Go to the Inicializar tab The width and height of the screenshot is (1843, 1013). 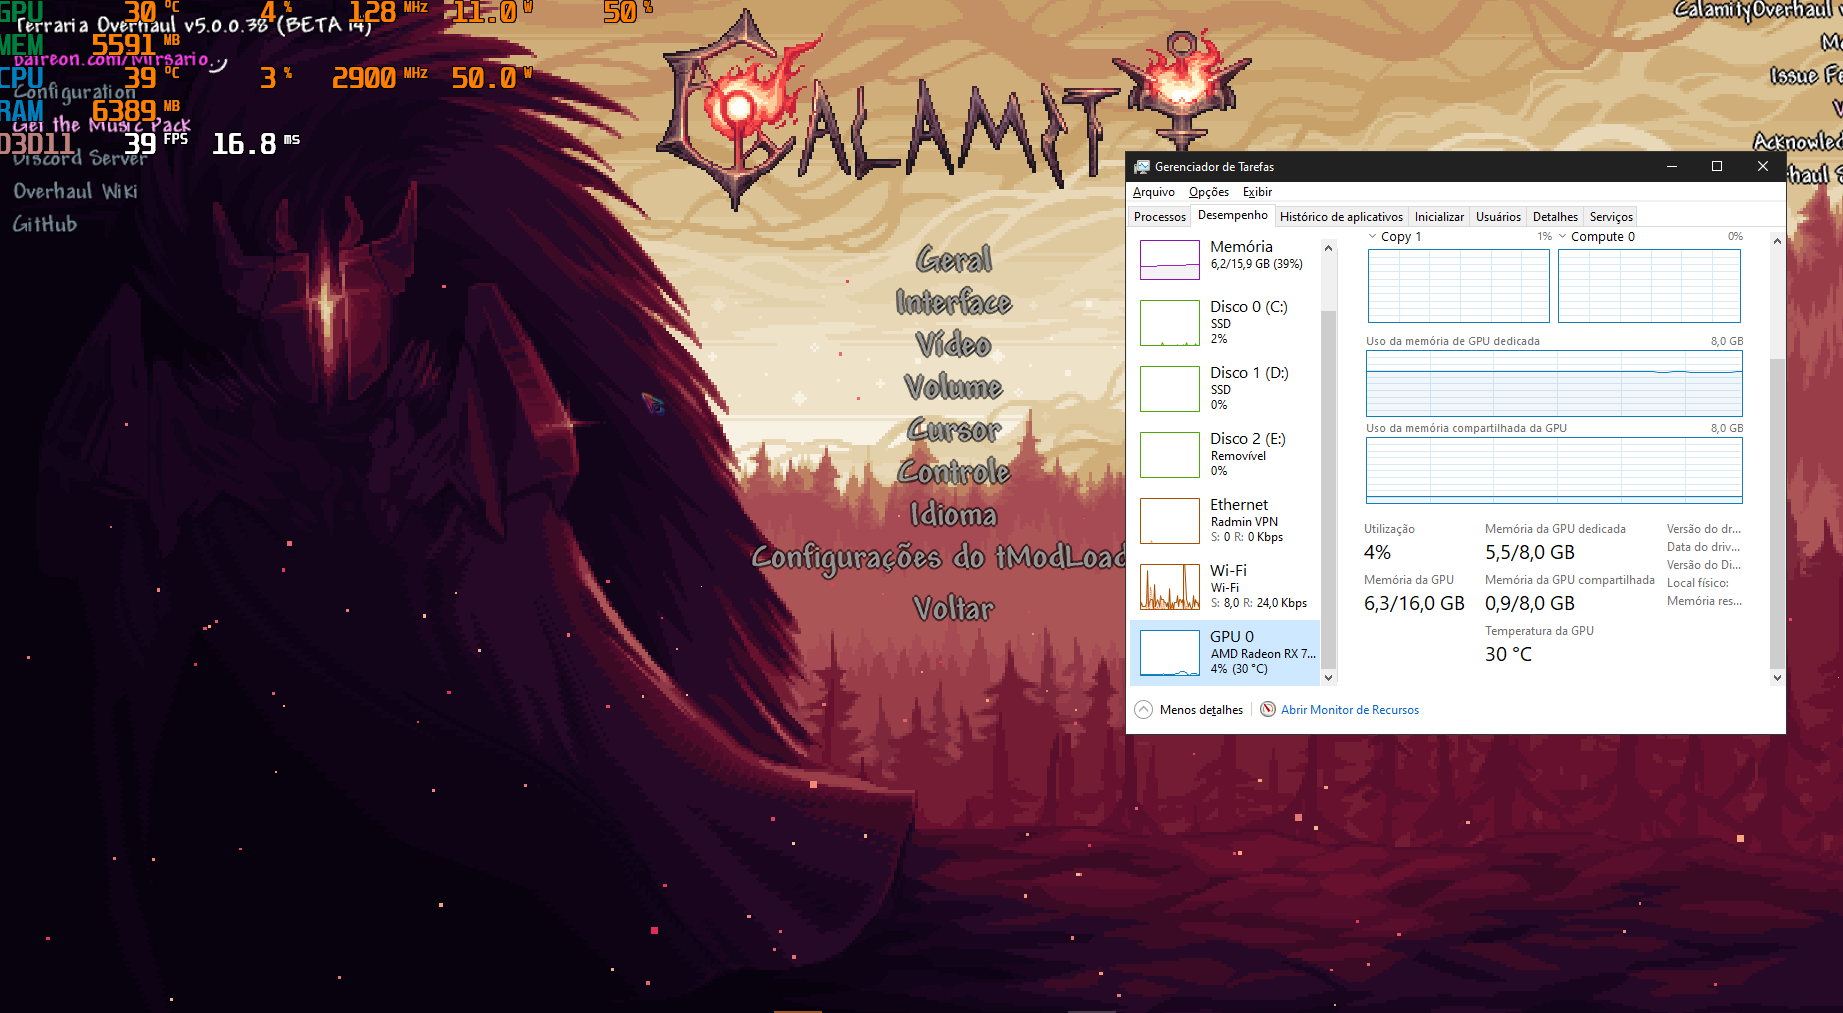pos(1439,217)
